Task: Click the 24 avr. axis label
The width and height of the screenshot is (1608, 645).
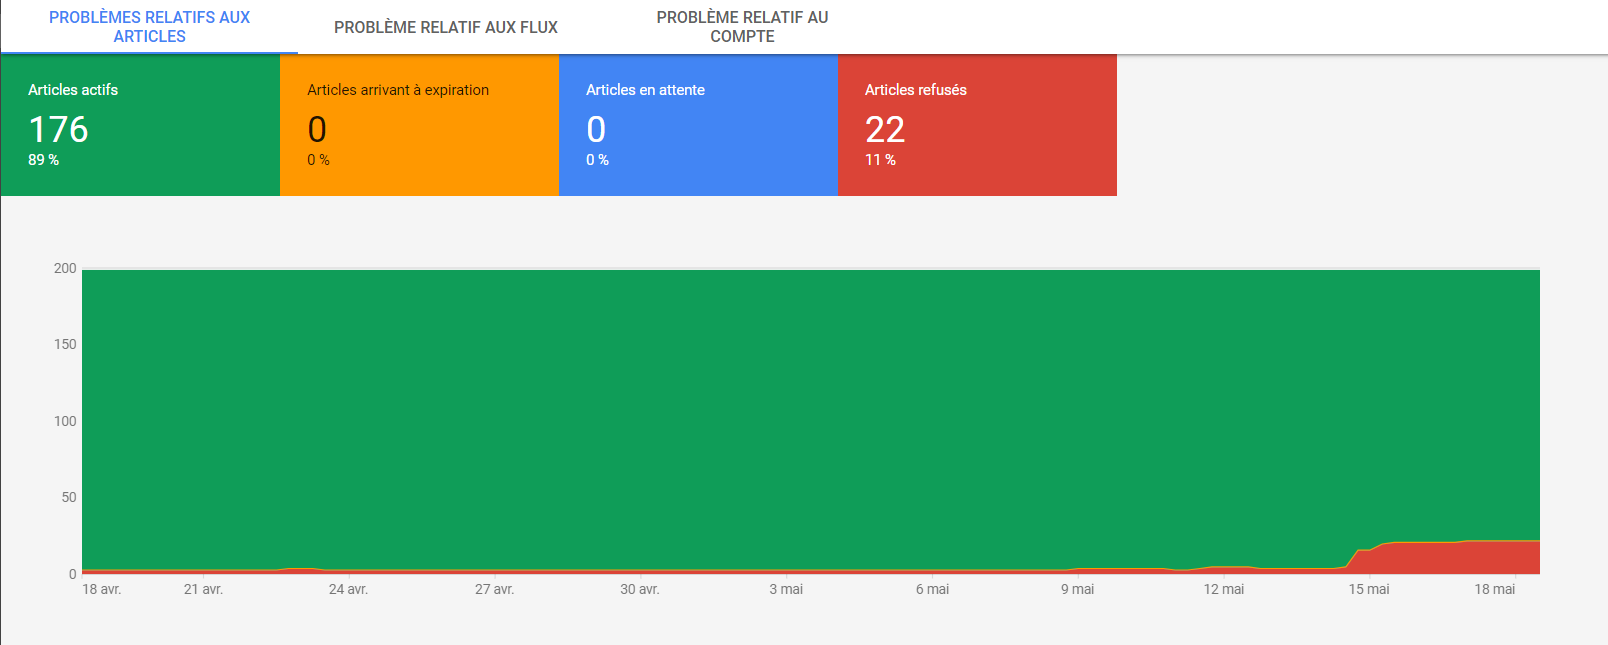Action: point(348,589)
